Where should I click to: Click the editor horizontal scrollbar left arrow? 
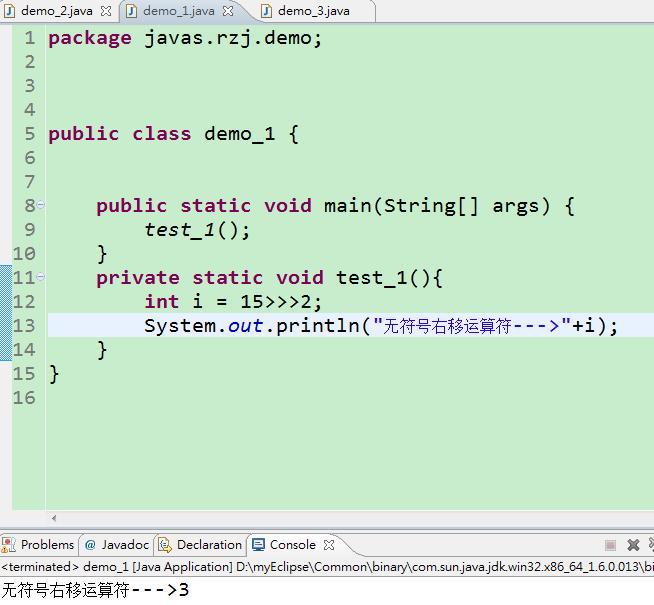coord(54,518)
